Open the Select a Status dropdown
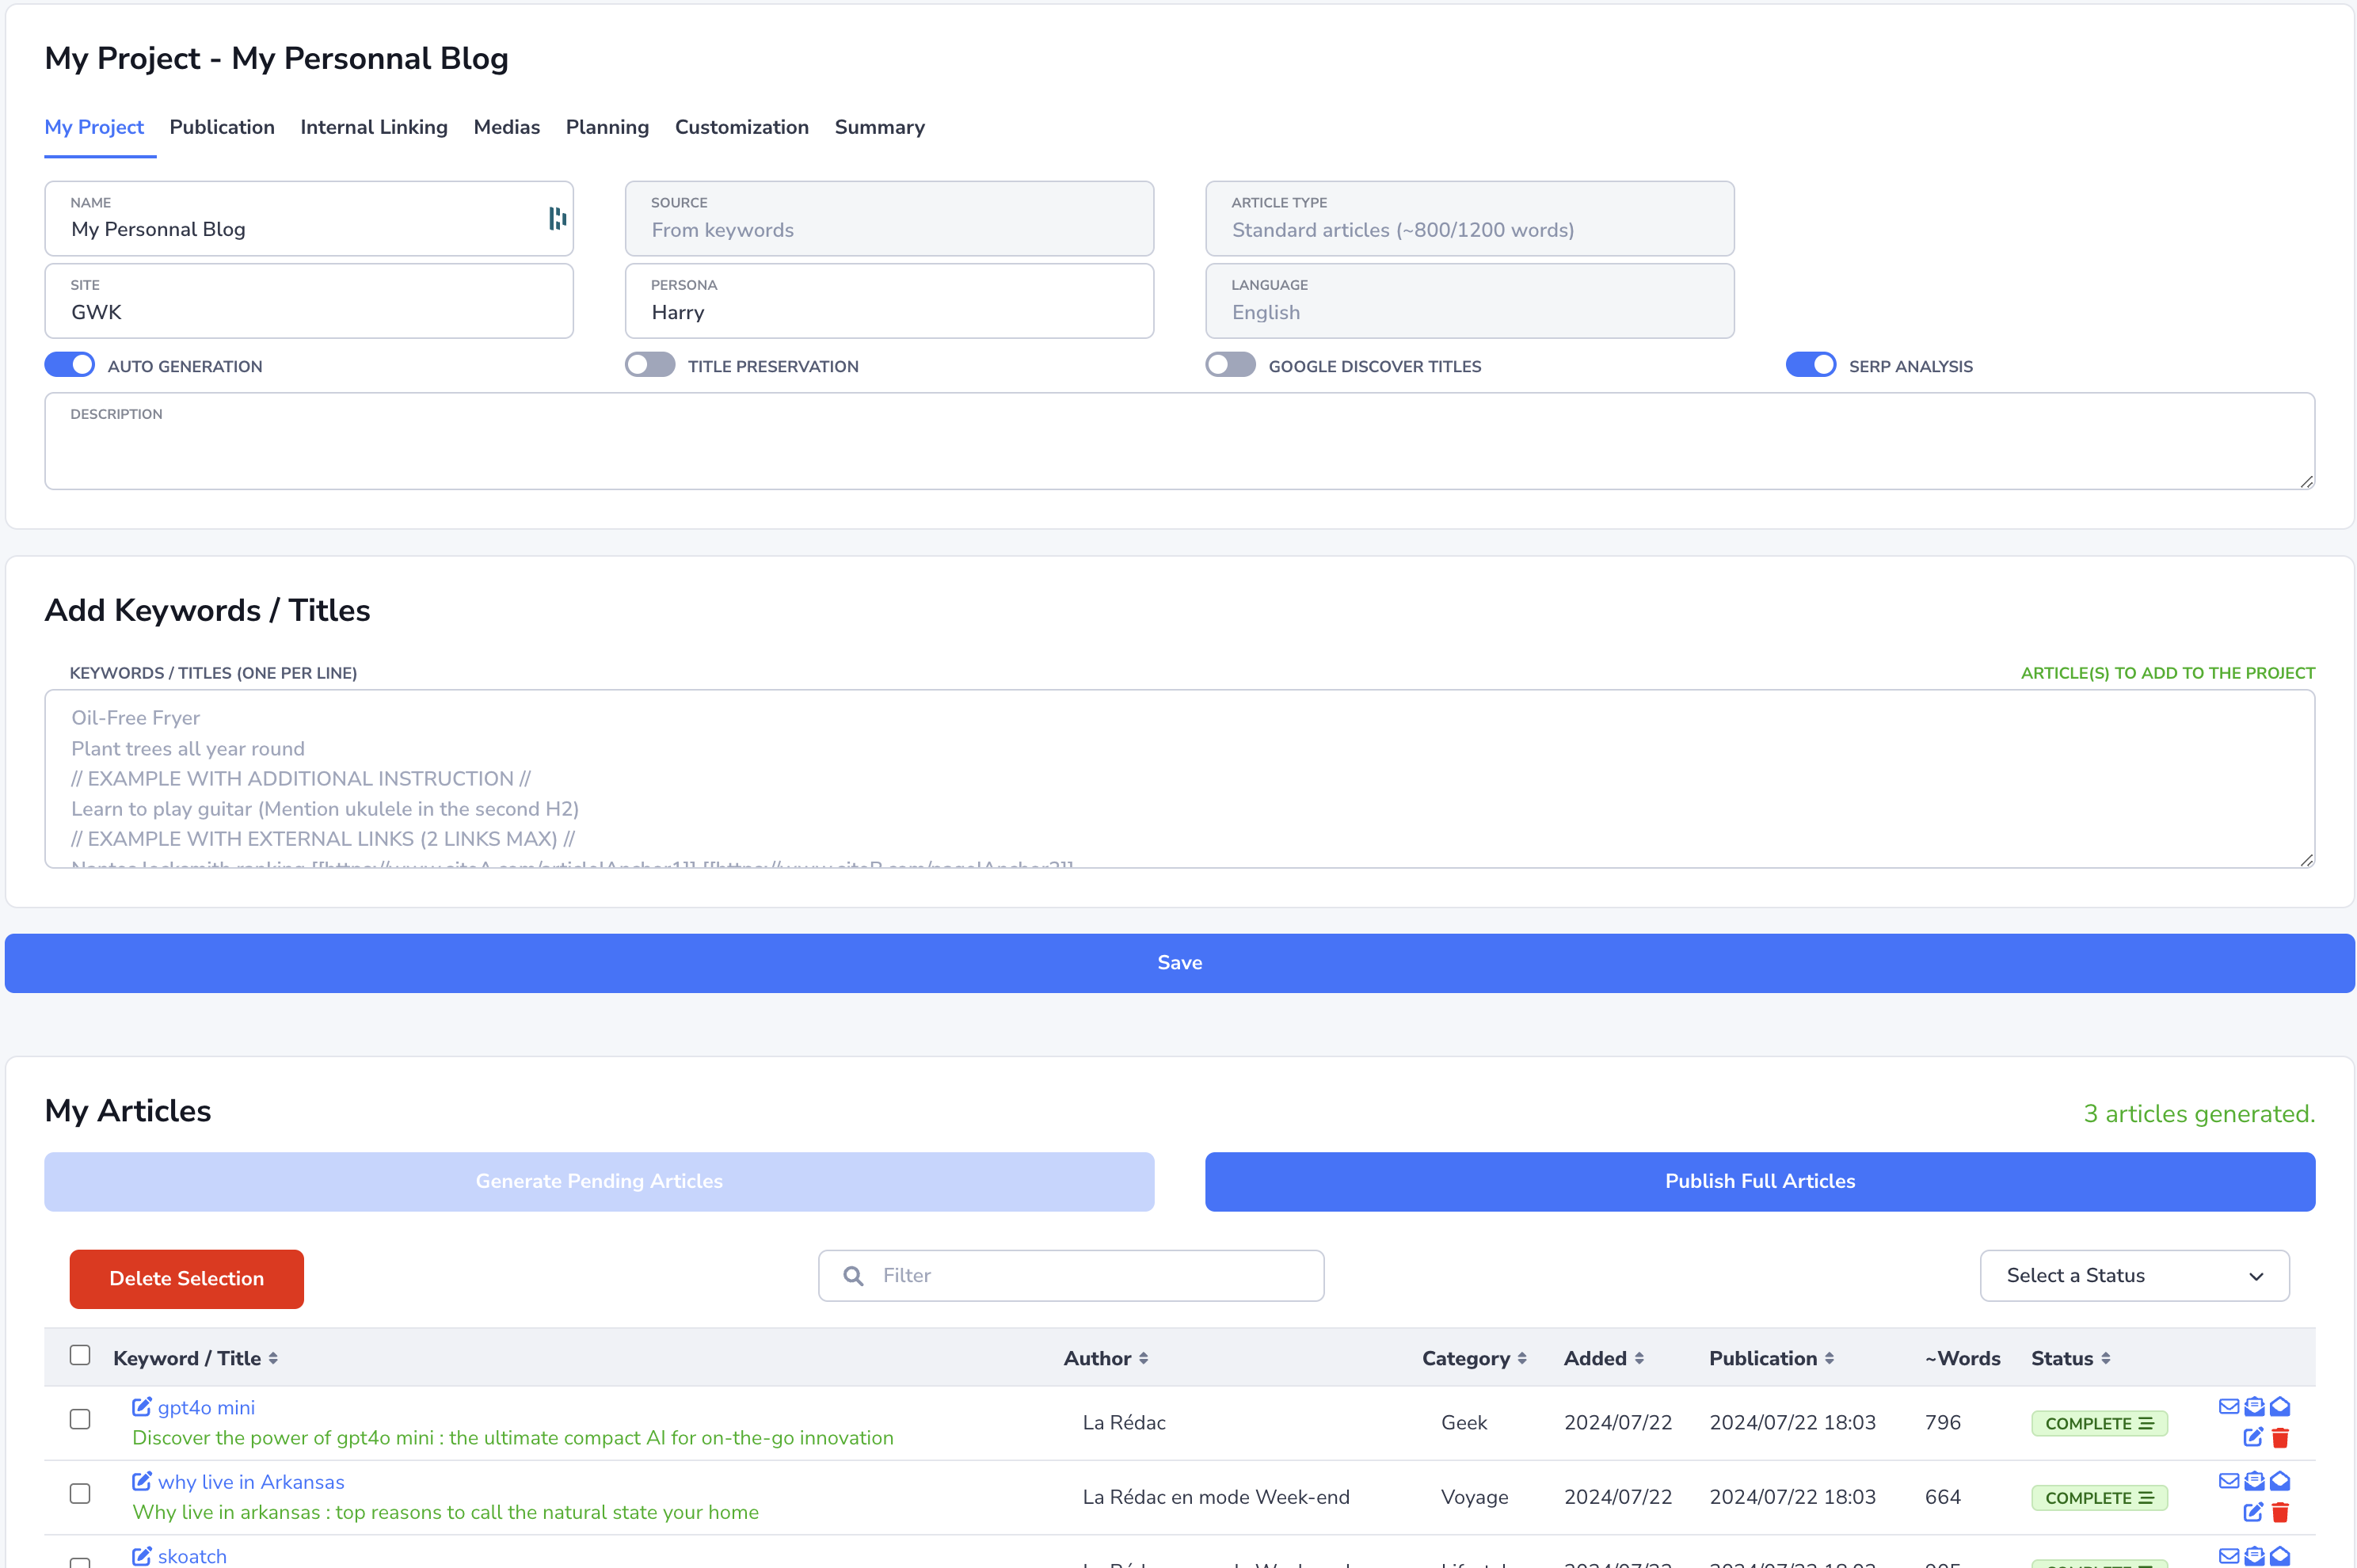The image size is (2357, 1568). pos(2134,1275)
